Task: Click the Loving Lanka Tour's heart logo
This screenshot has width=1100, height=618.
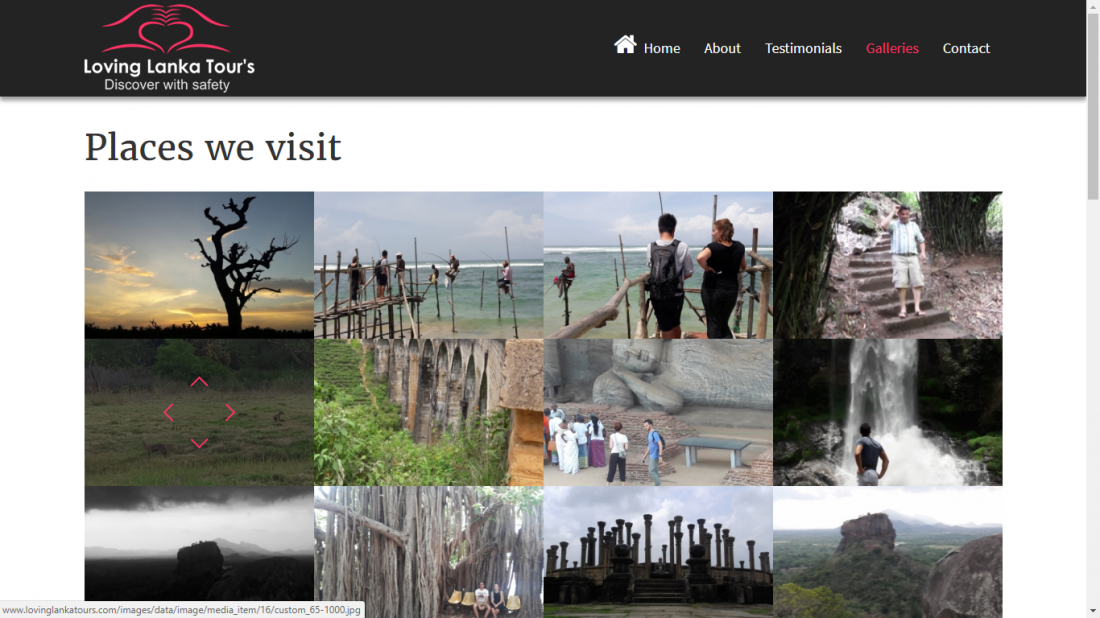Action: click(168, 48)
